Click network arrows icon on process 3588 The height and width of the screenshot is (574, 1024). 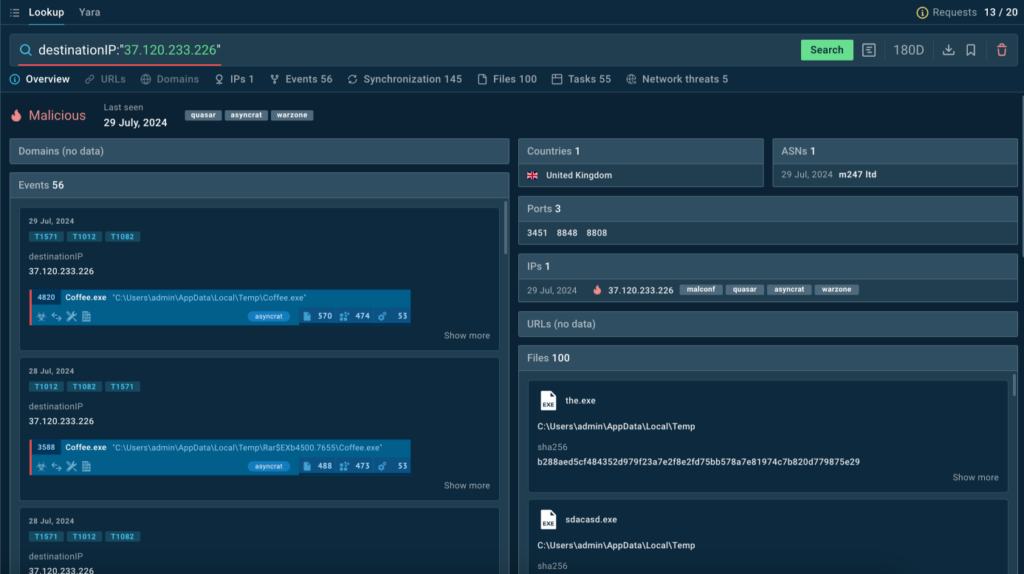click(x=56, y=466)
